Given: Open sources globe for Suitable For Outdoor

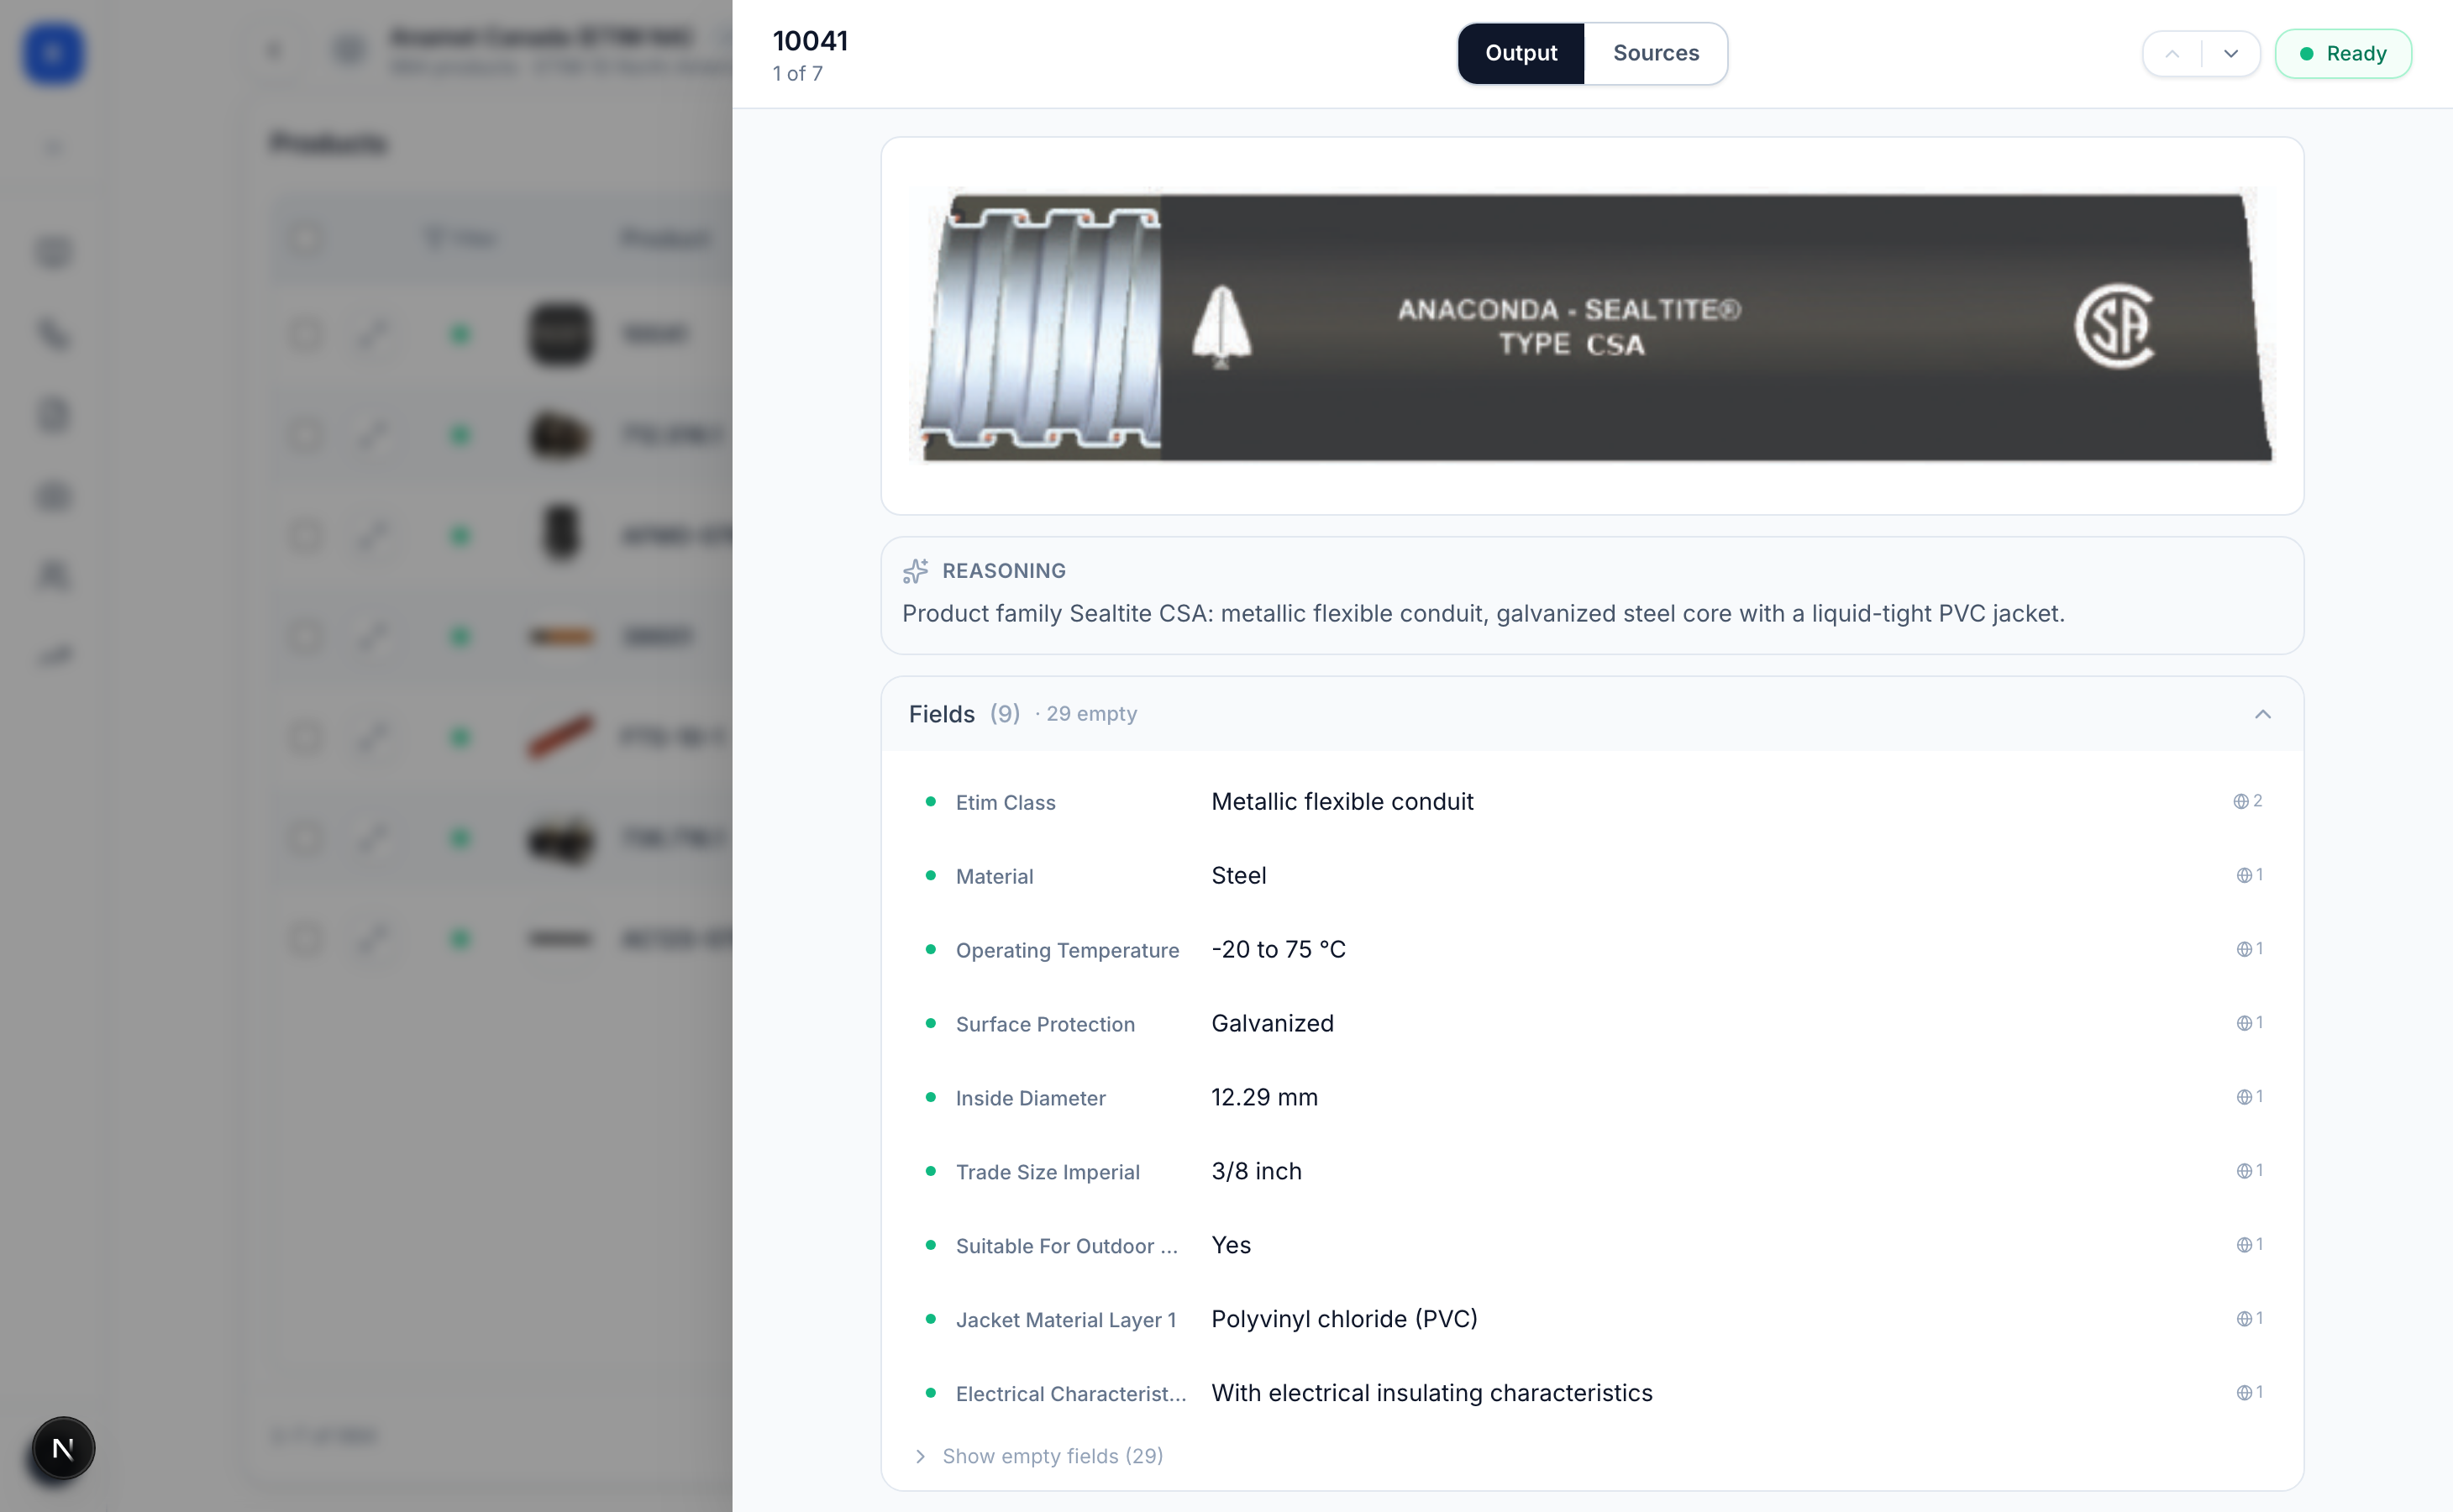Looking at the screenshot, I should [2249, 1245].
